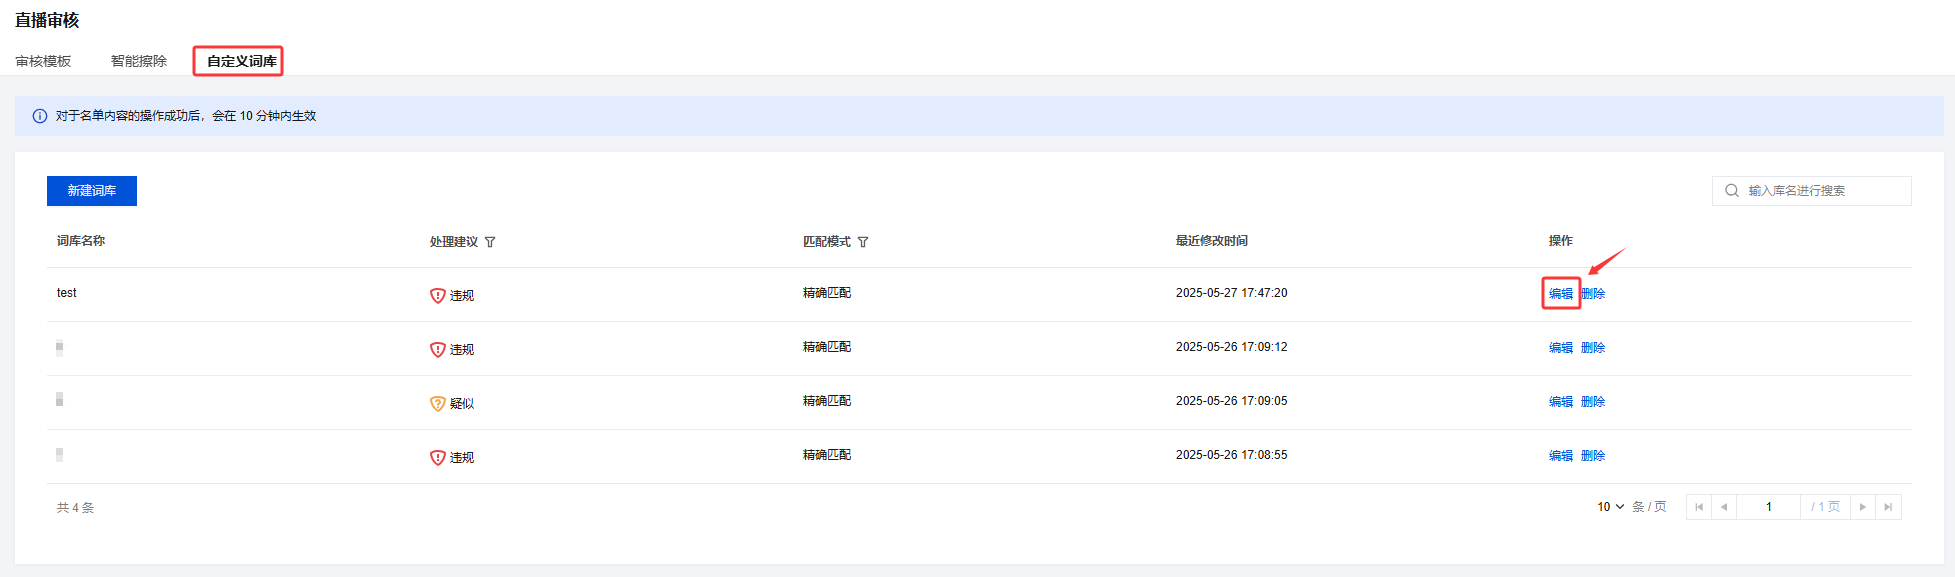The width and height of the screenshot is (1955, 577).
Task: Click 编辑 for the test library
Action: click(x=1561, y=294)
